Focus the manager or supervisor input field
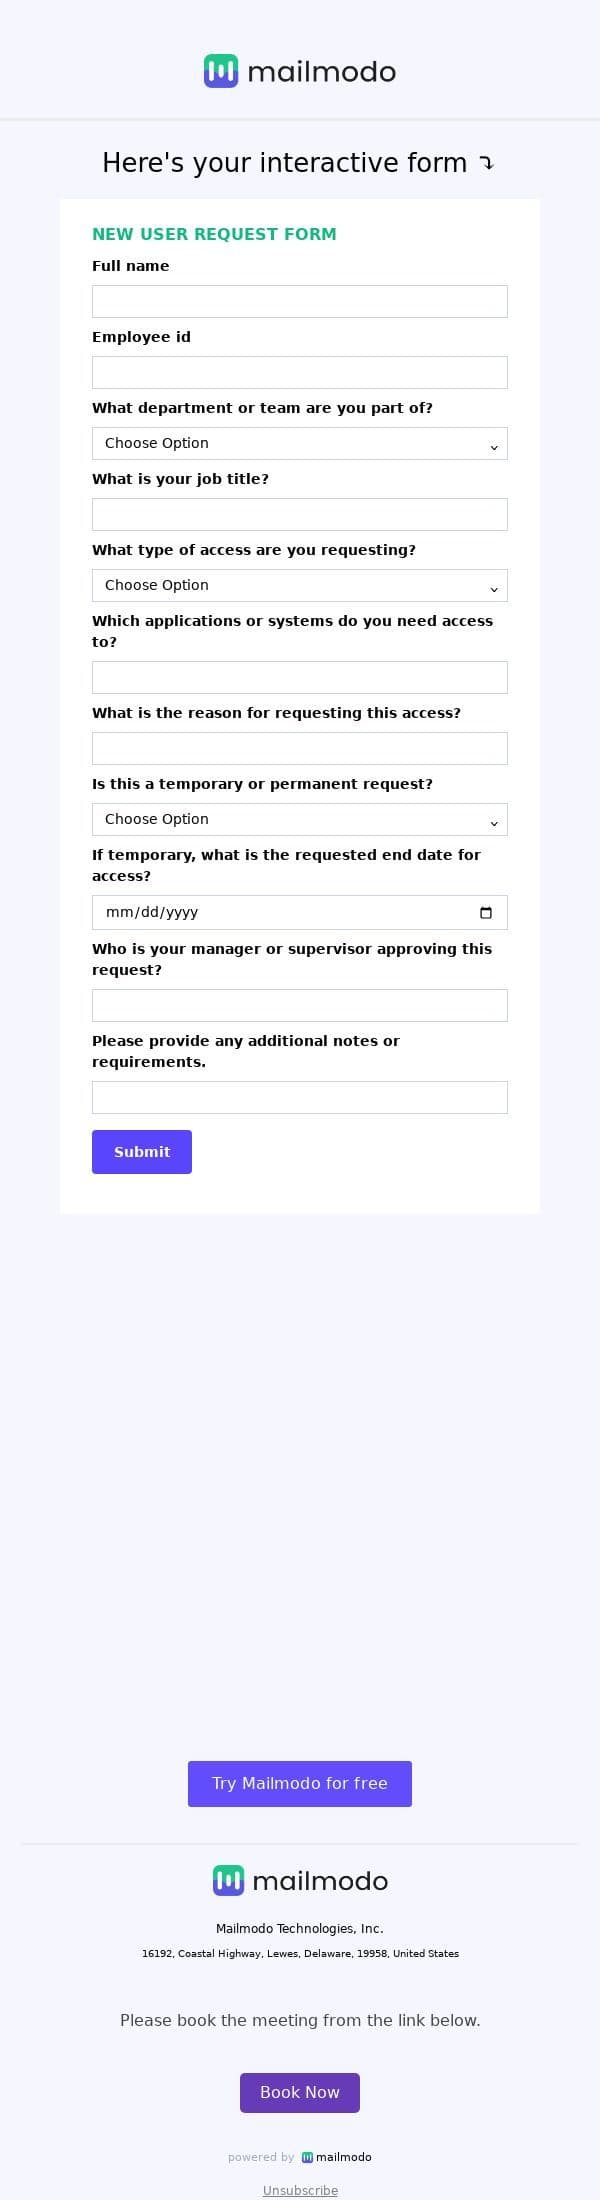Viewport: 600px width, 2200px height. coord(300,1006)
